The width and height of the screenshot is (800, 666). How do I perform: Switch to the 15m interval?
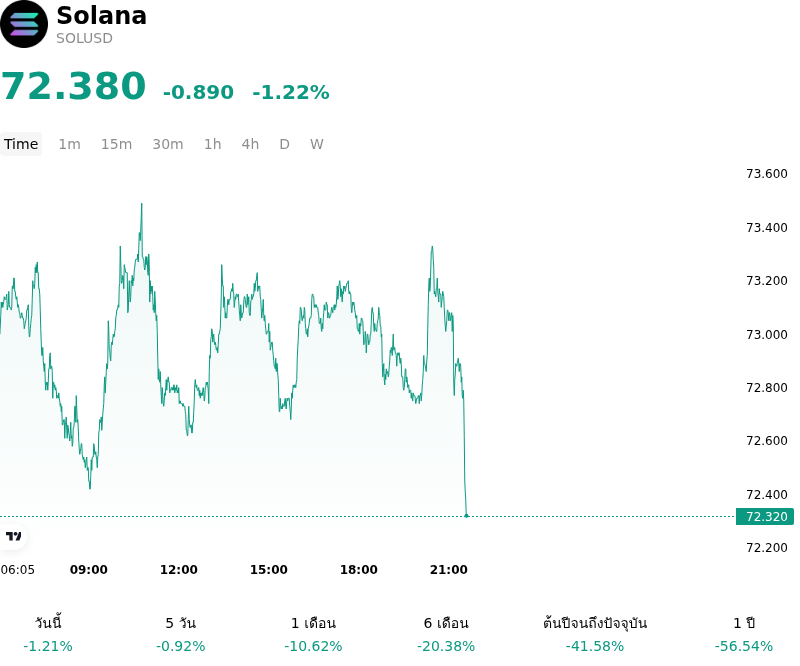[116, 144]
